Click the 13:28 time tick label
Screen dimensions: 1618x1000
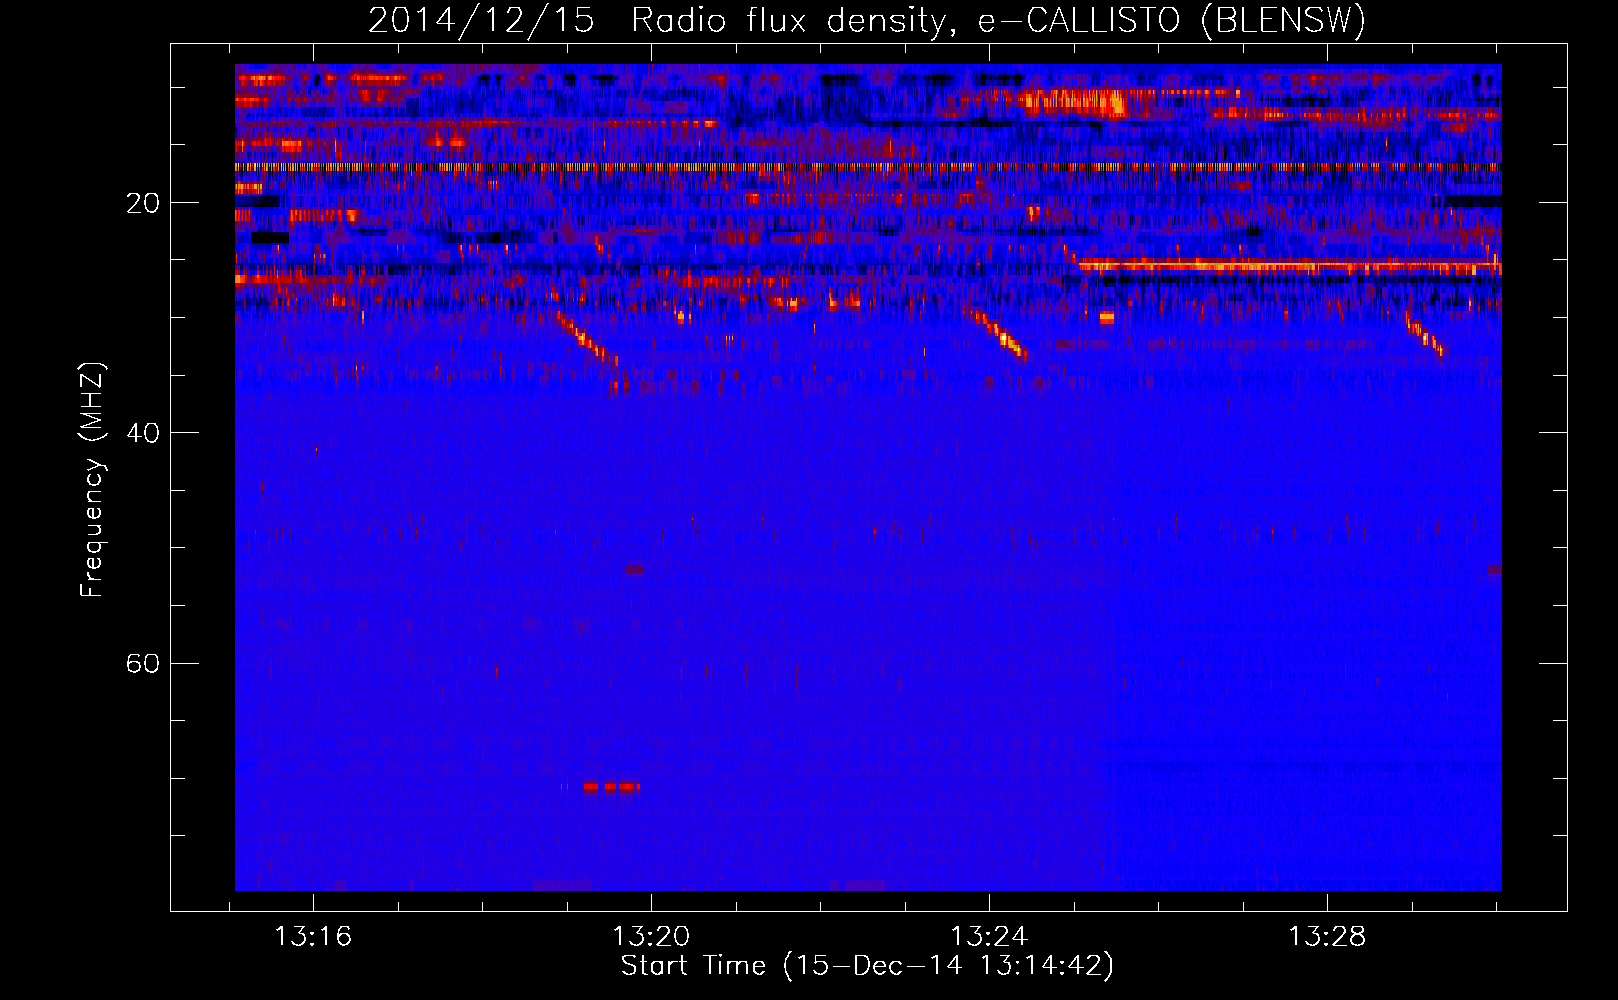tap(1327, 937)
